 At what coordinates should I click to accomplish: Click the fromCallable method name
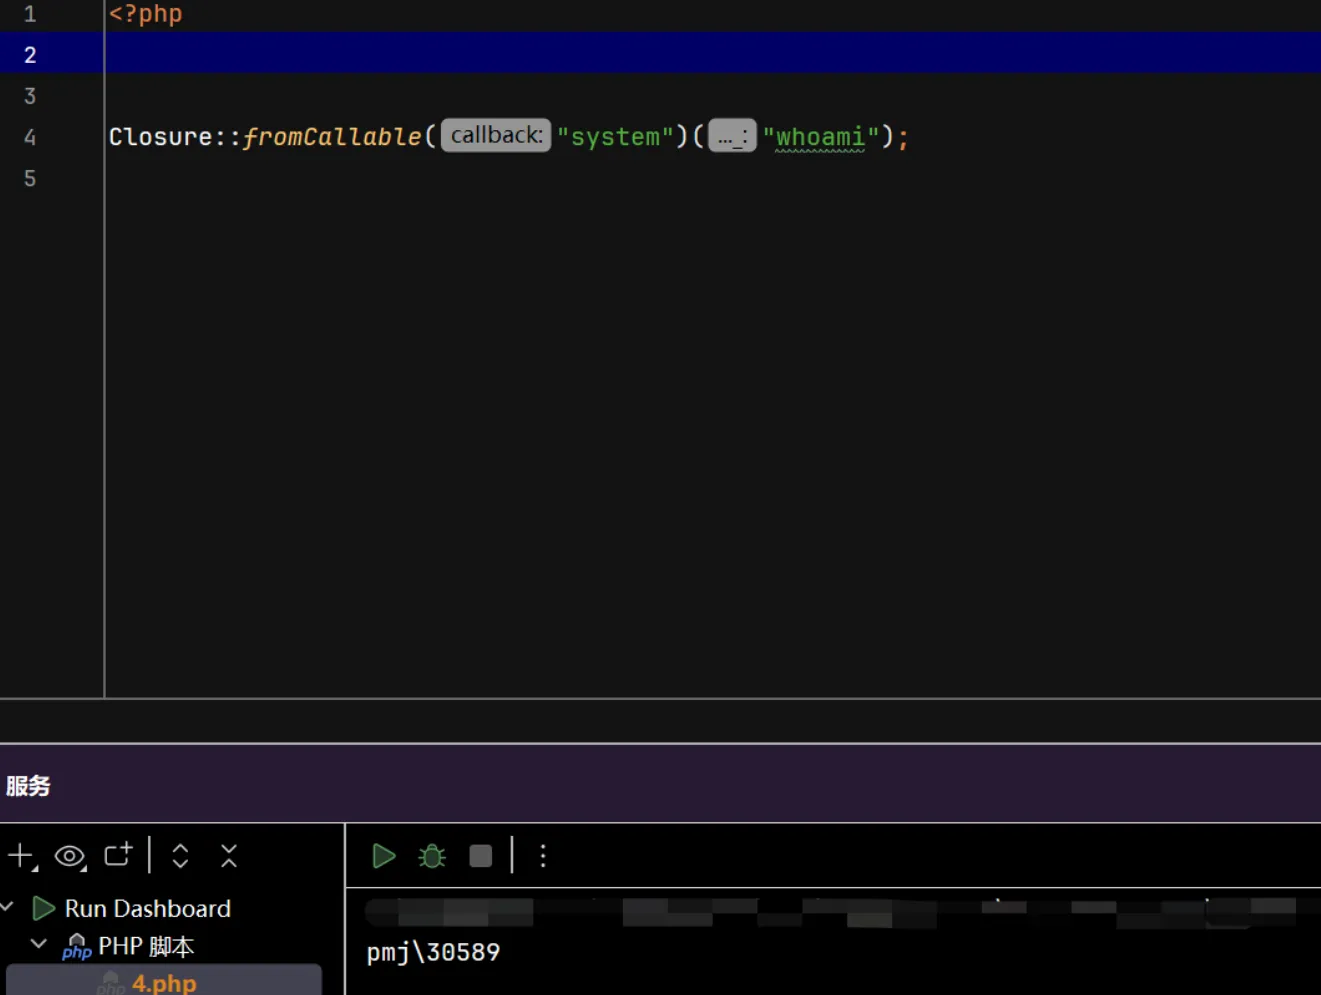point(332,137)
